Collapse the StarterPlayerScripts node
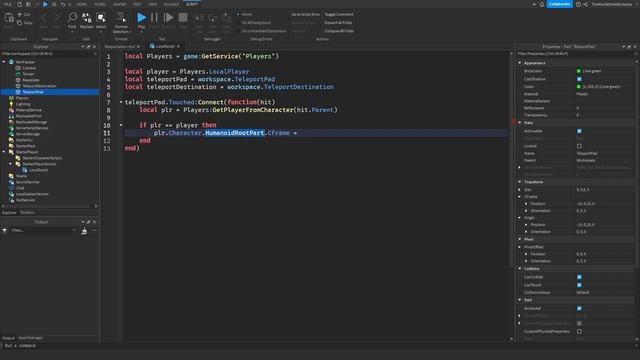Image resolution: width=640 pixels, height=360 pixels. [x=11, y=164]
